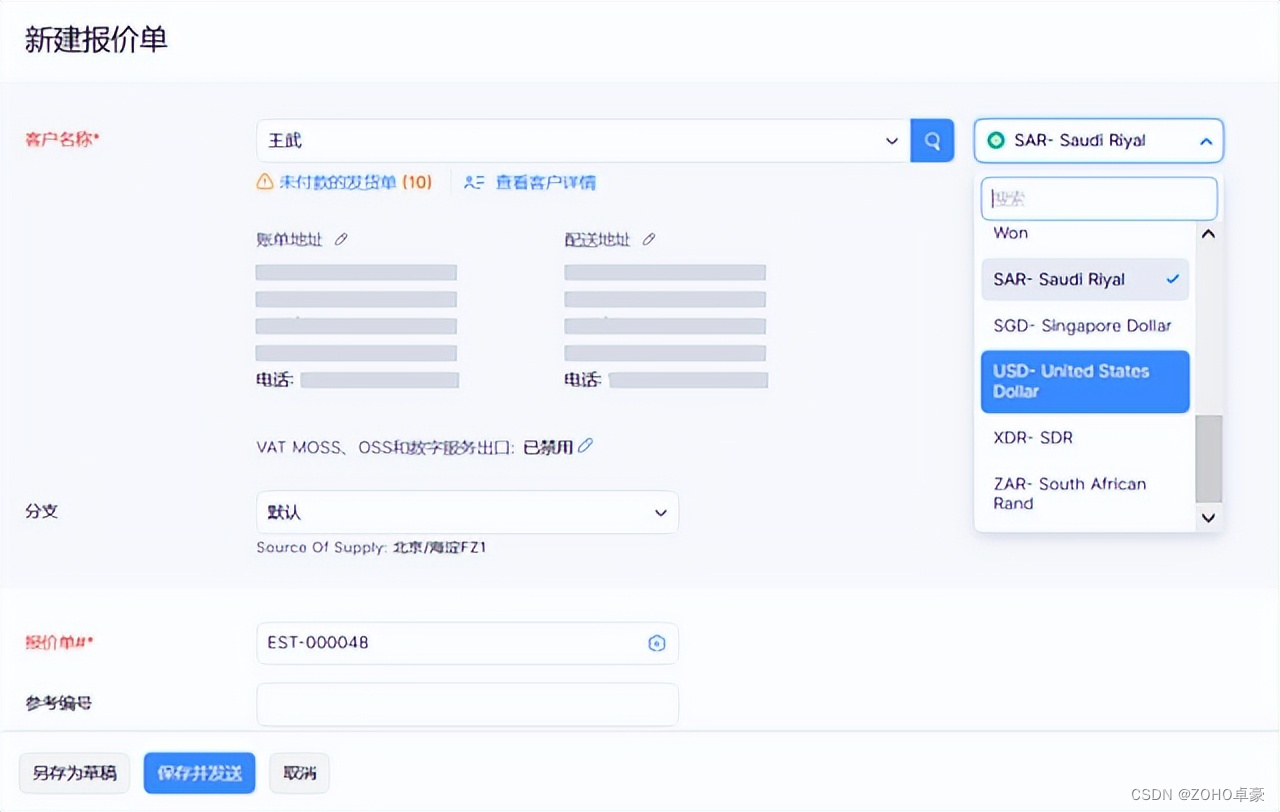This screenshot has width=1280, height=812.
Task: Click the green dot before SAR- Saudi Riyal
Action: pos(996,140)
